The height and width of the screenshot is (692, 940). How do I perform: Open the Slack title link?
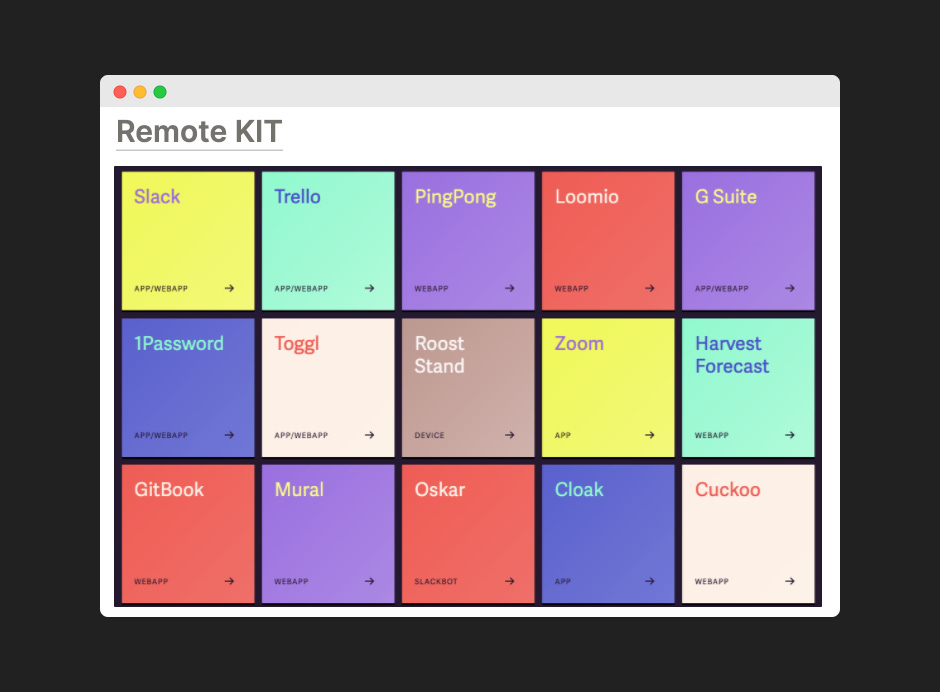tap(157, 197)
